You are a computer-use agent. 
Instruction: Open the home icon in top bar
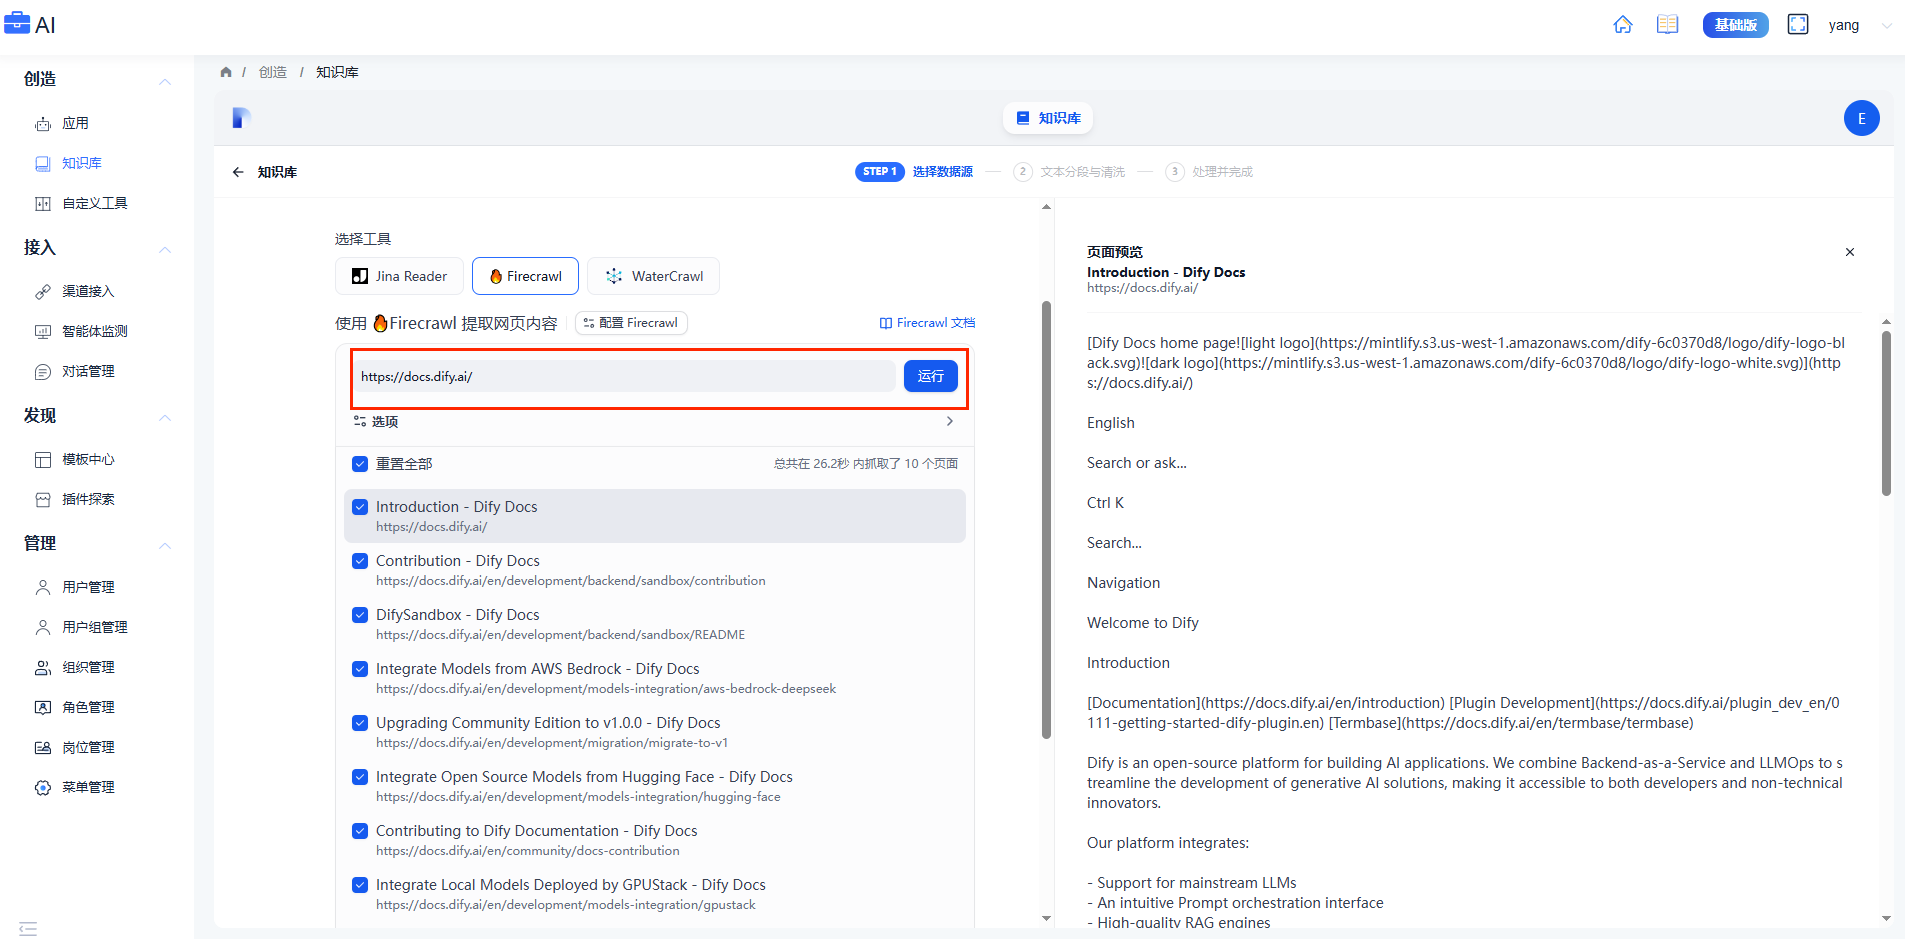[x=1623, y=25]
